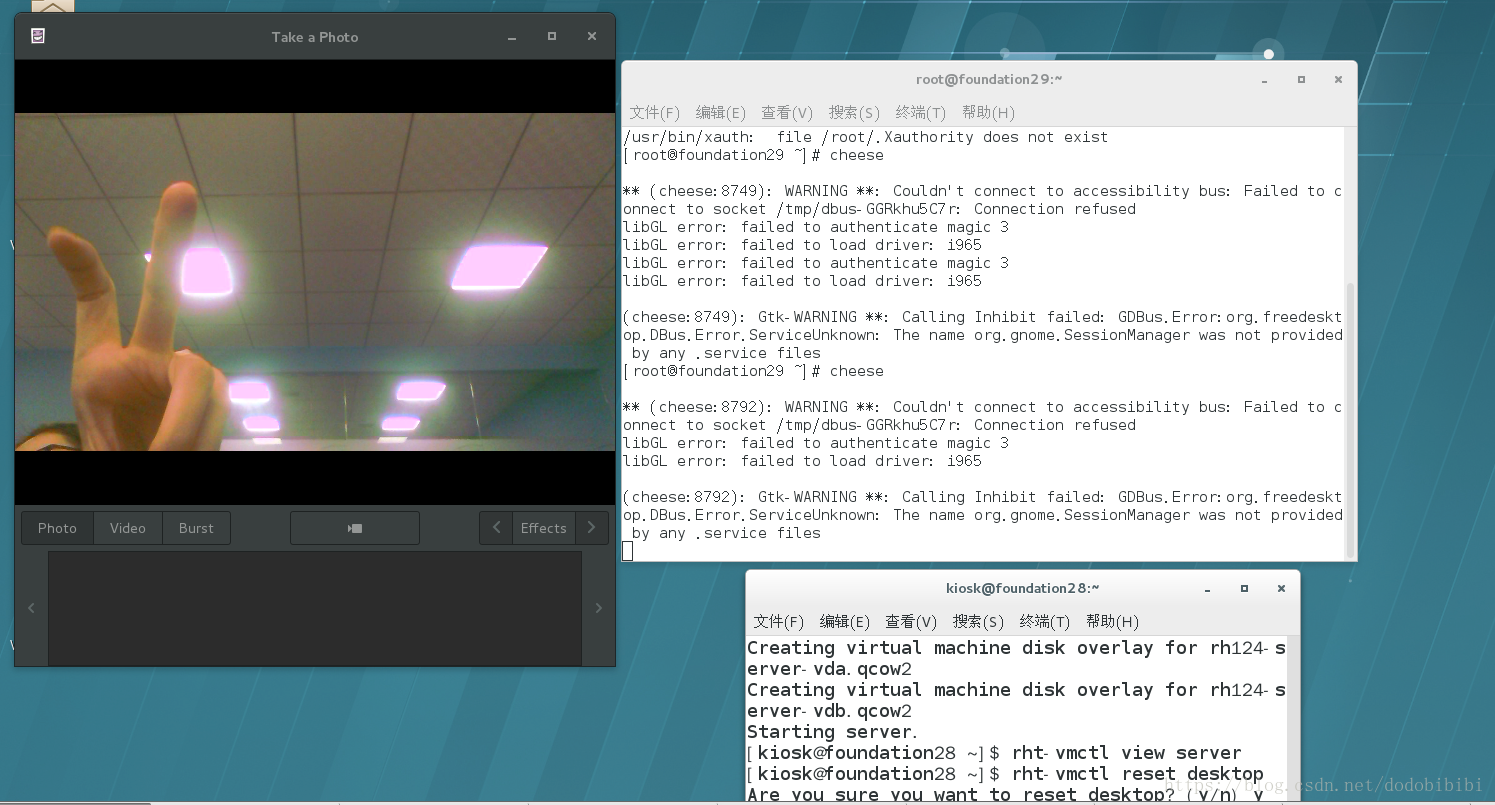Go to previous effects page arrow
The height and width of the screenshot is (805, 1495).
tap(496, 528)
